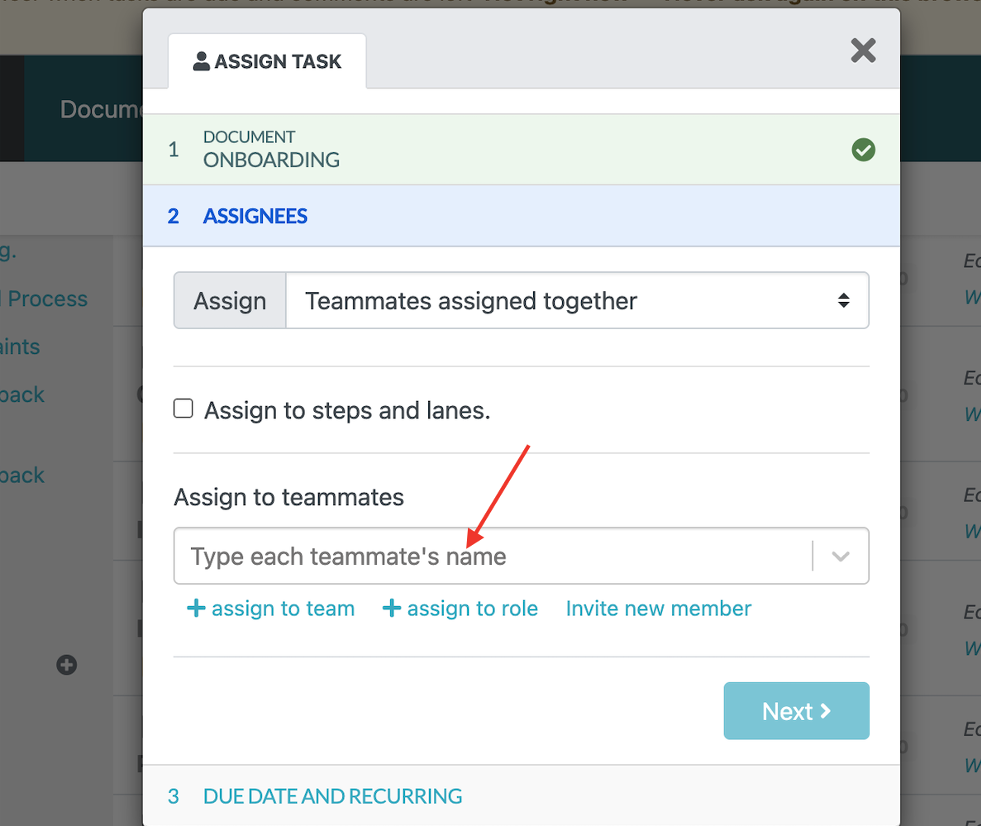Click the green checkmark on Document step

(x=863, y=150)
